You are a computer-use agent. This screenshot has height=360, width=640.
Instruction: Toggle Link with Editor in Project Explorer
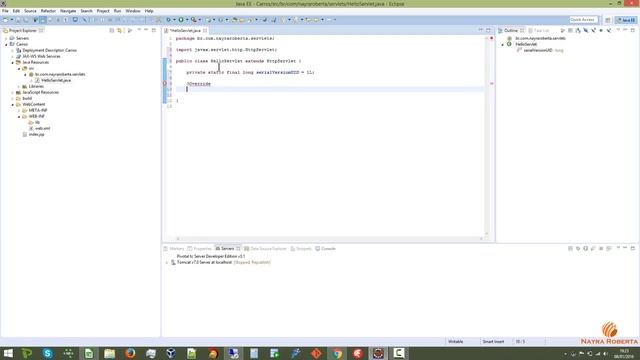click(x=119, y=31)
